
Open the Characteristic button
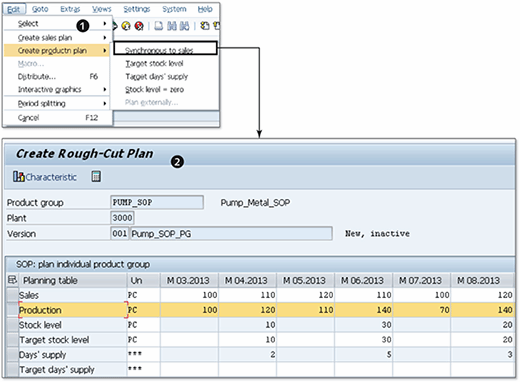45,177
